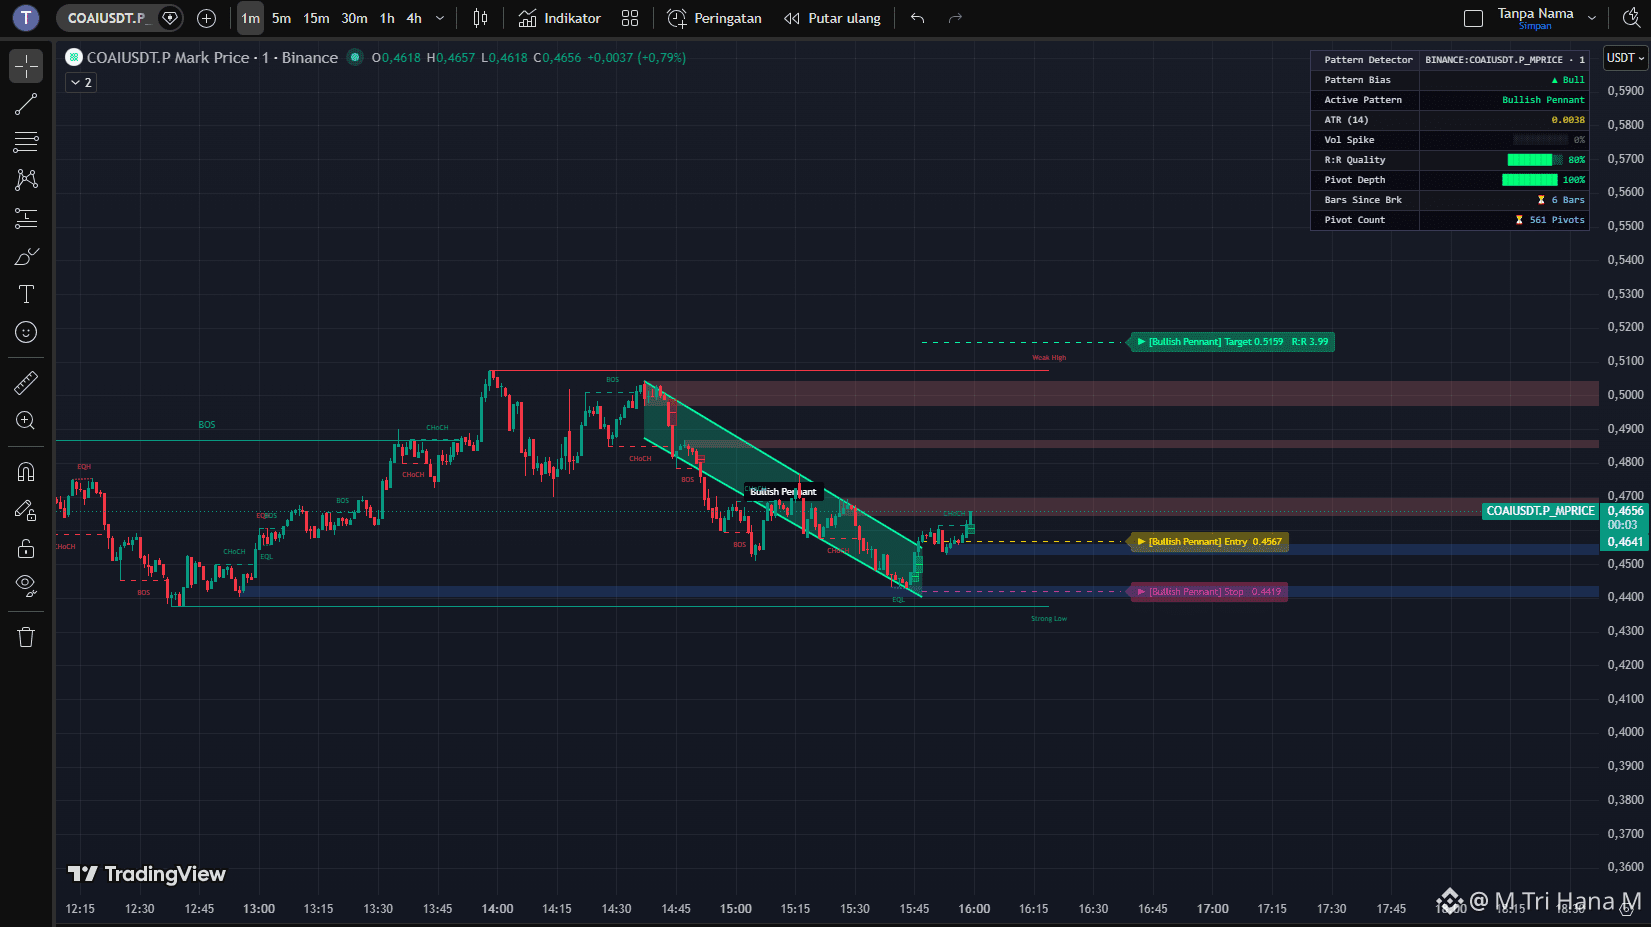Toggle hide all drawings eye icon
The width and height of the screenshot is (1651, 927).
point(26,586)
